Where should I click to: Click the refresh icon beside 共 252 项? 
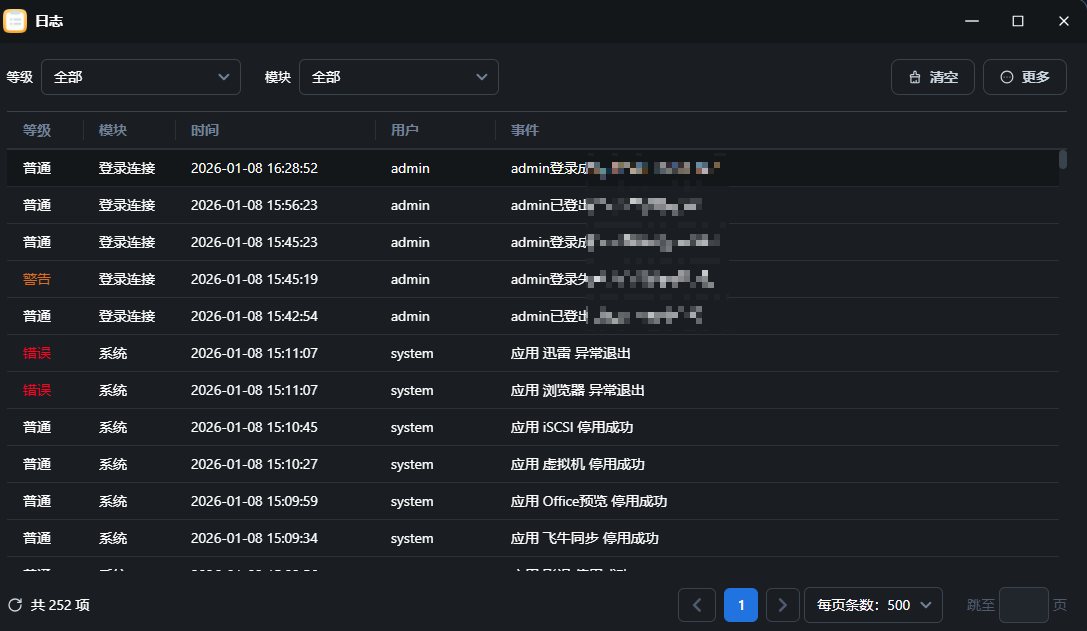click(x=15, y=605)
